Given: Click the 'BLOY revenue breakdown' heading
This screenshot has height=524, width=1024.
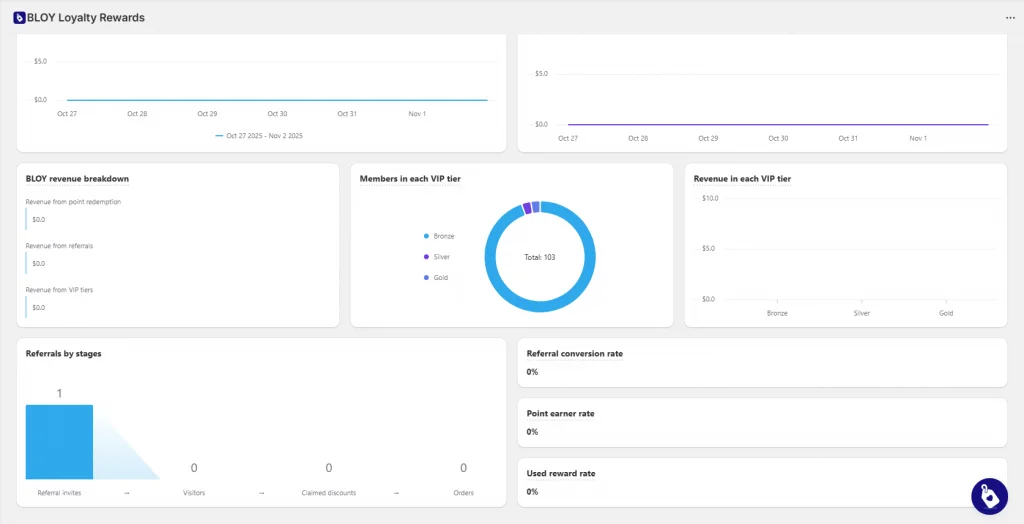Looking at the screenshot, I should pyautogui.click(x=77, y=178).
